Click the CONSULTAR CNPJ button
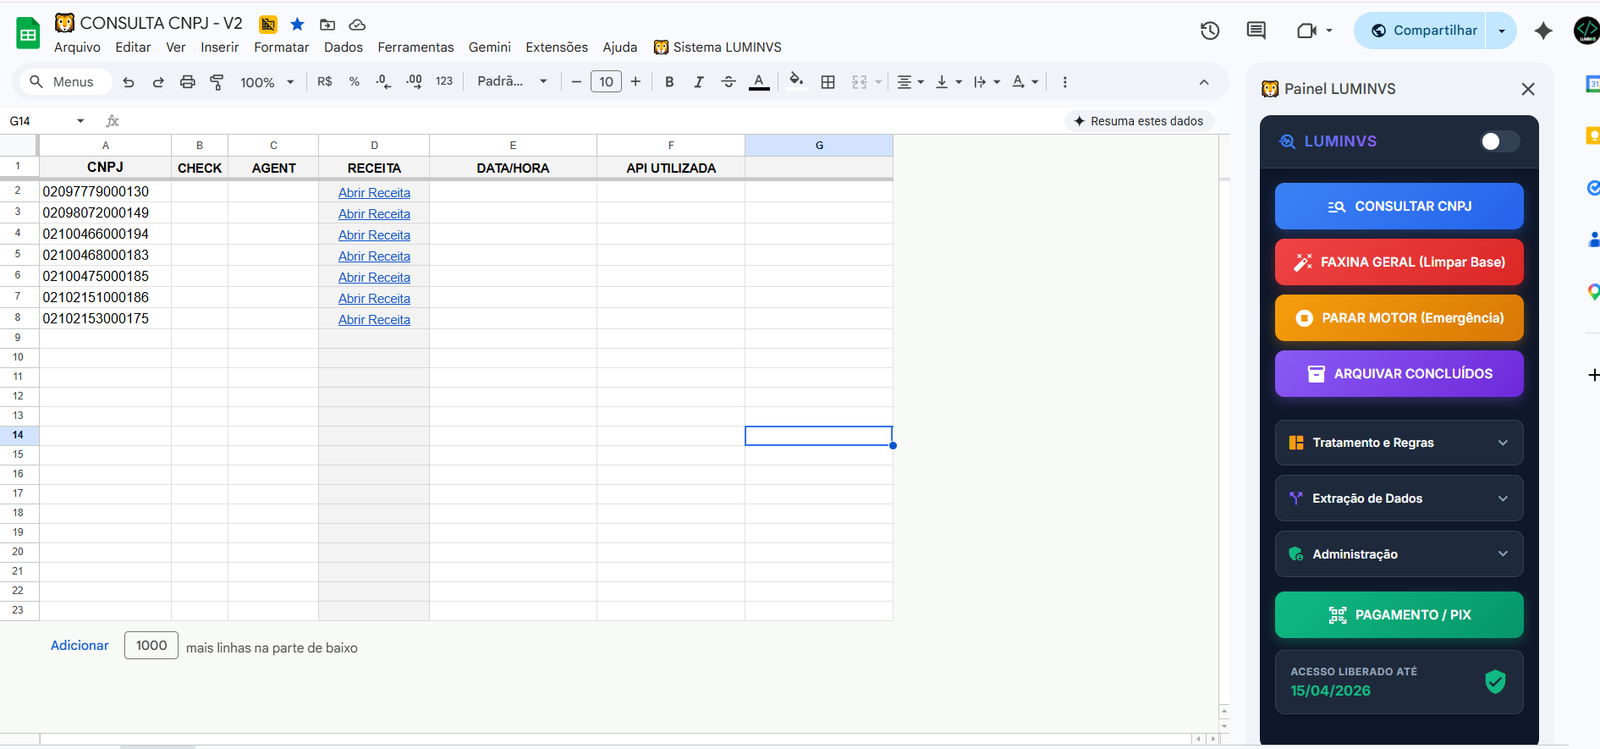The height and width of the screenshot is (749, 1600). [1398, 206]
